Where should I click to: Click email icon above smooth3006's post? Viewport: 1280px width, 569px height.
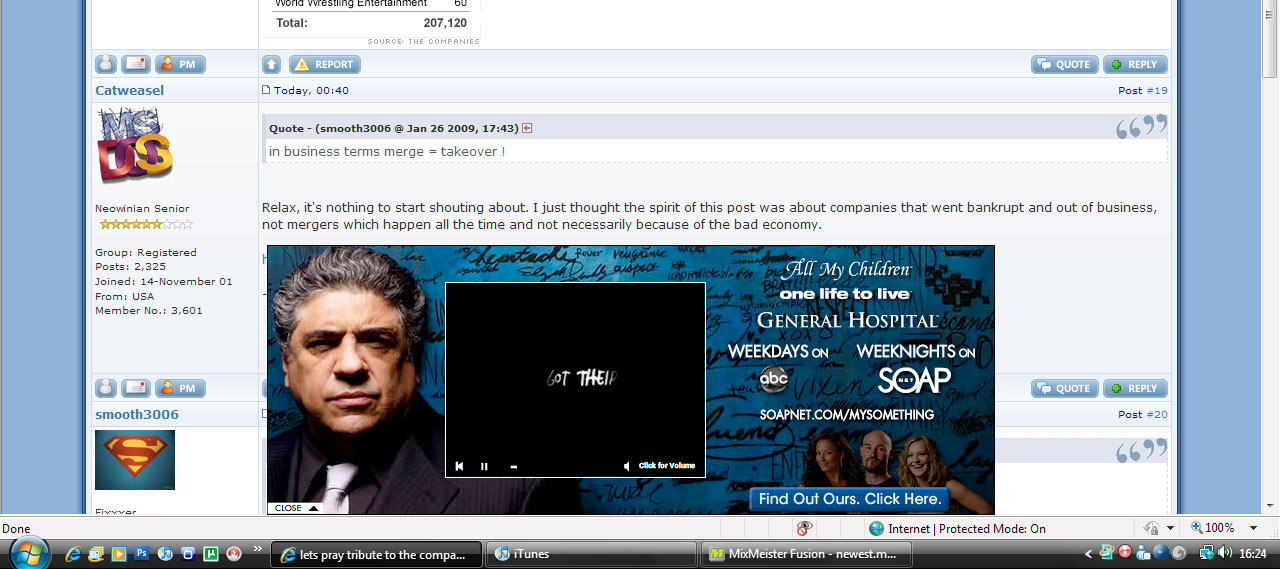click(x=136, y=388)
